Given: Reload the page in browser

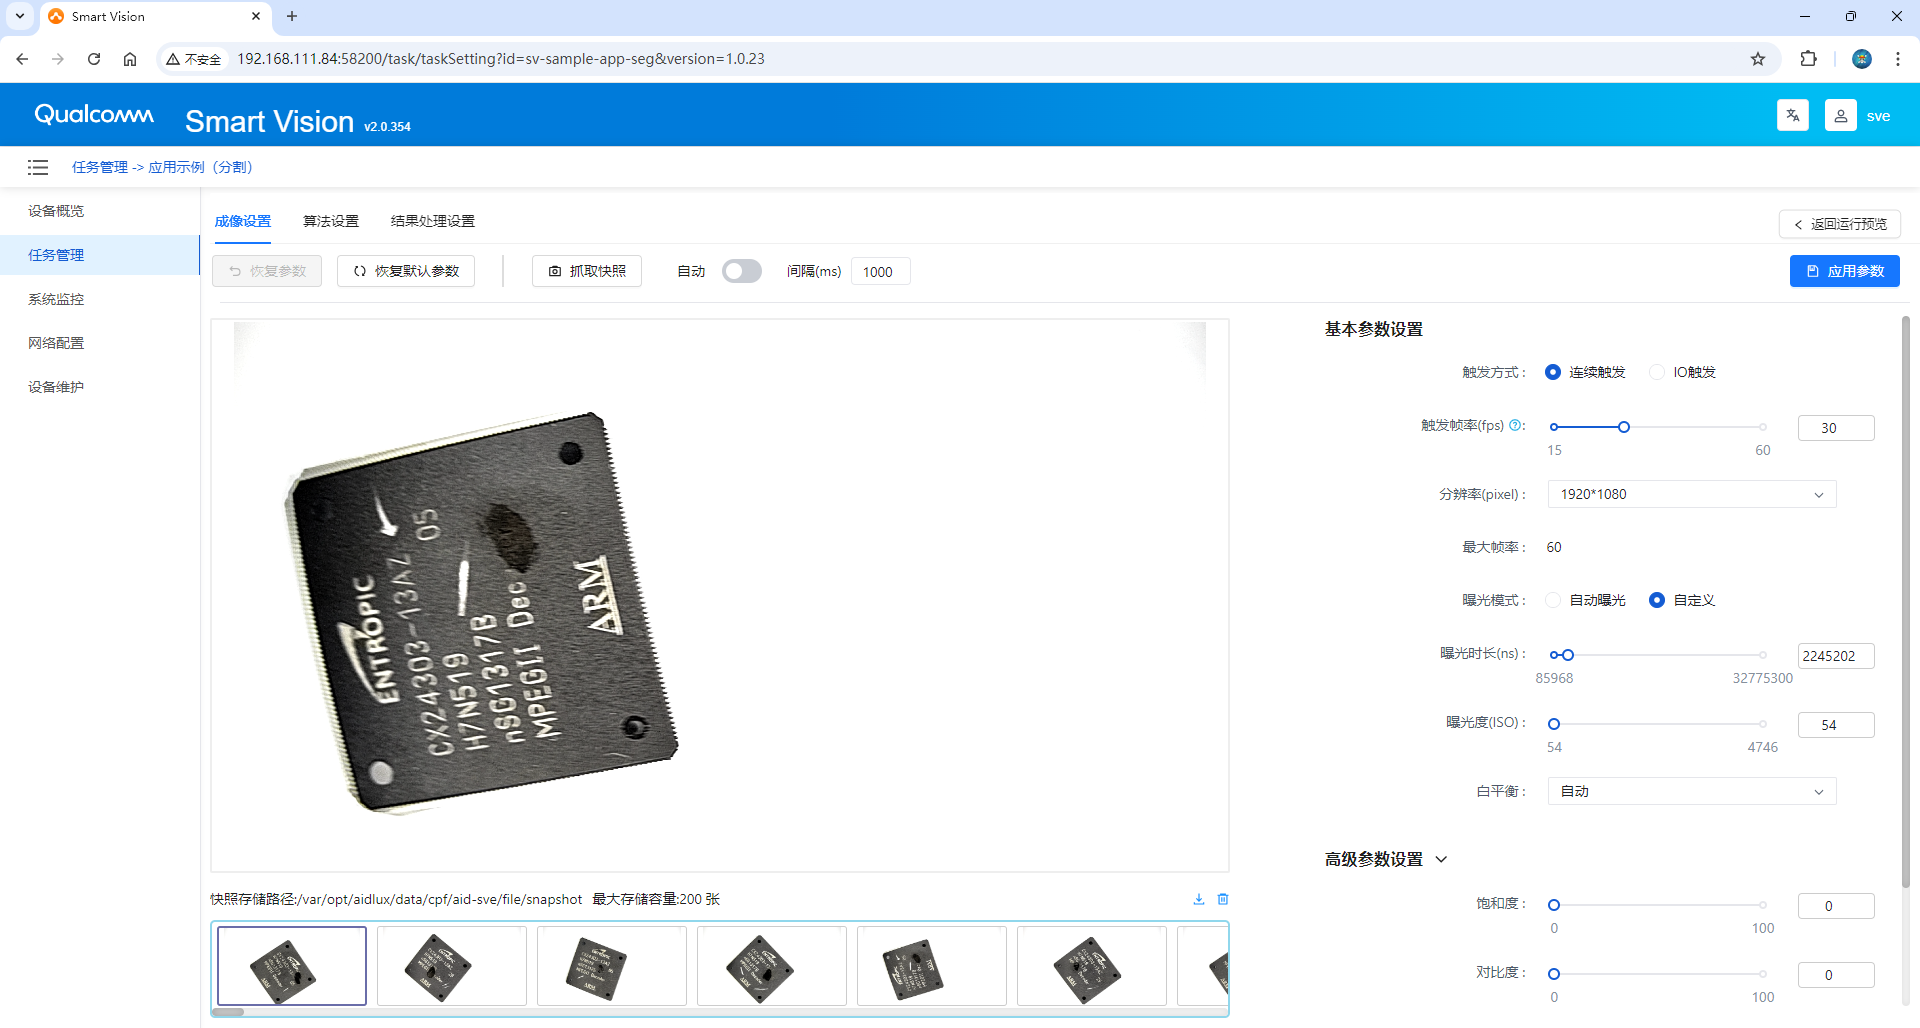Looking at the screenshot, I should 94,59.
